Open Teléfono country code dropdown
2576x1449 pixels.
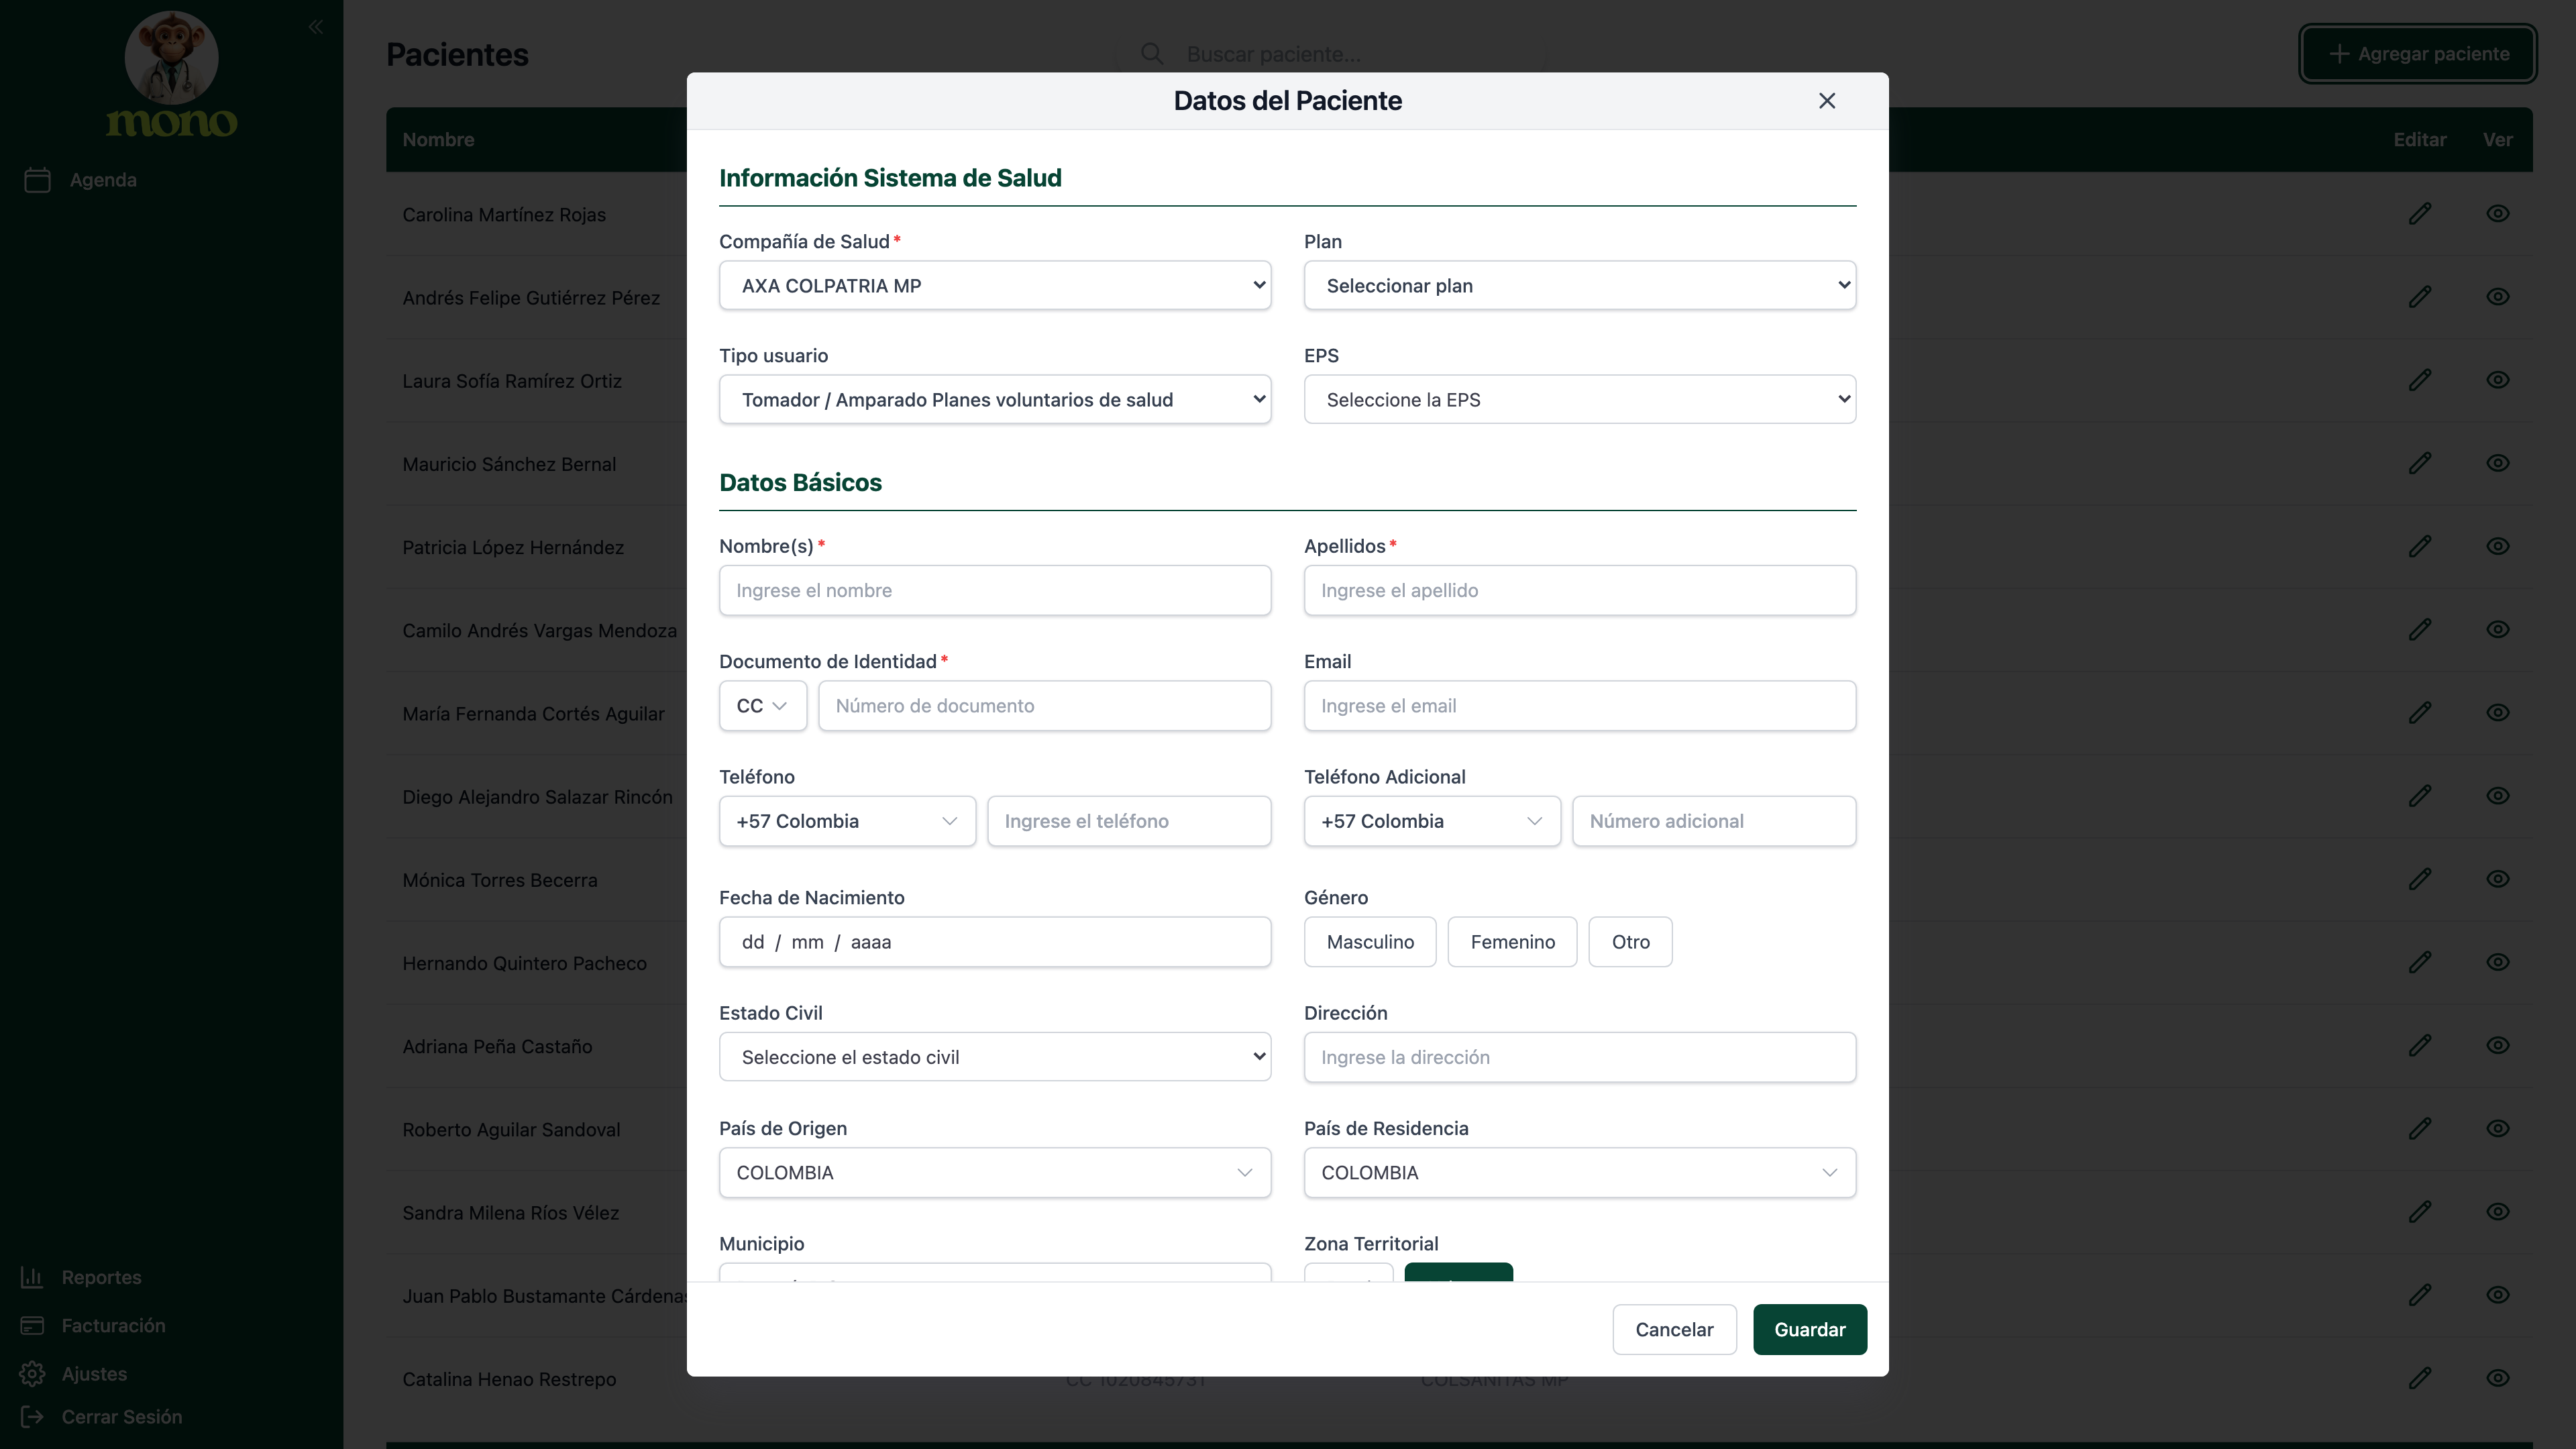847,821
